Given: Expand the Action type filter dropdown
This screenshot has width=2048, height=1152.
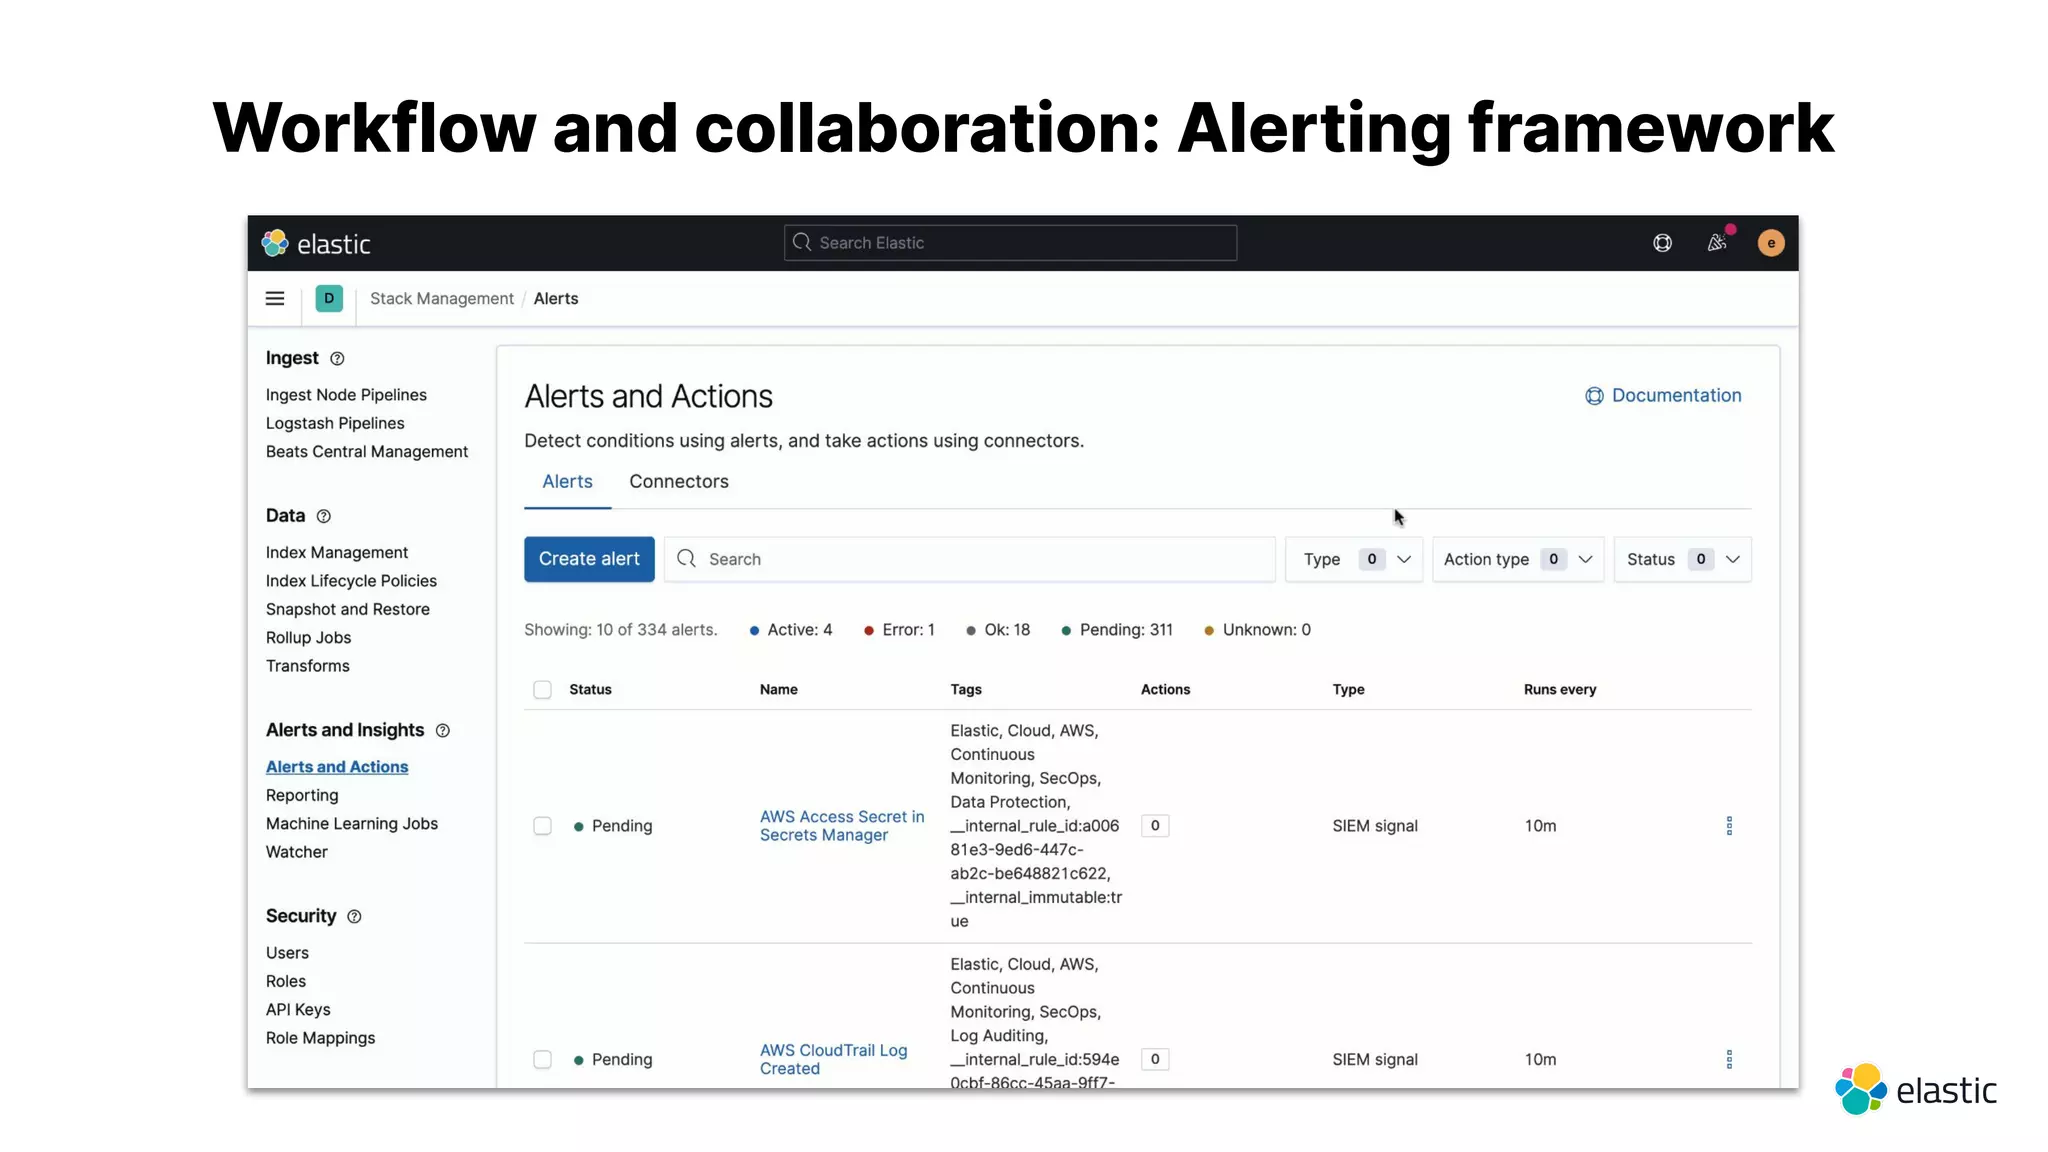Looking at the screenshot, I should point(1518,559).
